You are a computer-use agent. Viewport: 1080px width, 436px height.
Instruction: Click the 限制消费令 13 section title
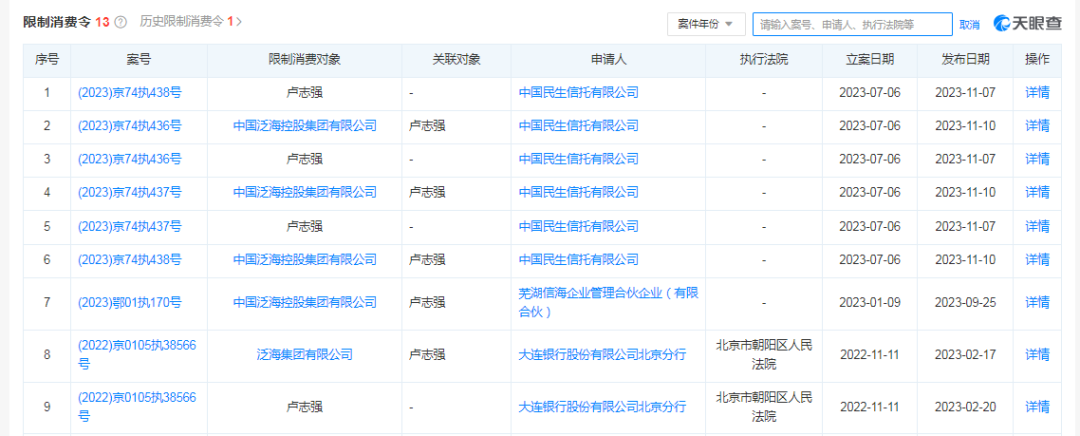point(67,22)
